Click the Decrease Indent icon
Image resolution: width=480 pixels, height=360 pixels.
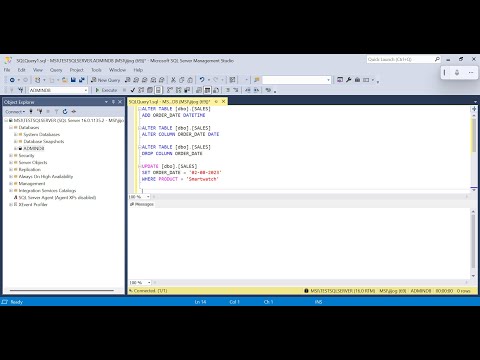pyautogui.click(x=248, y=90)
